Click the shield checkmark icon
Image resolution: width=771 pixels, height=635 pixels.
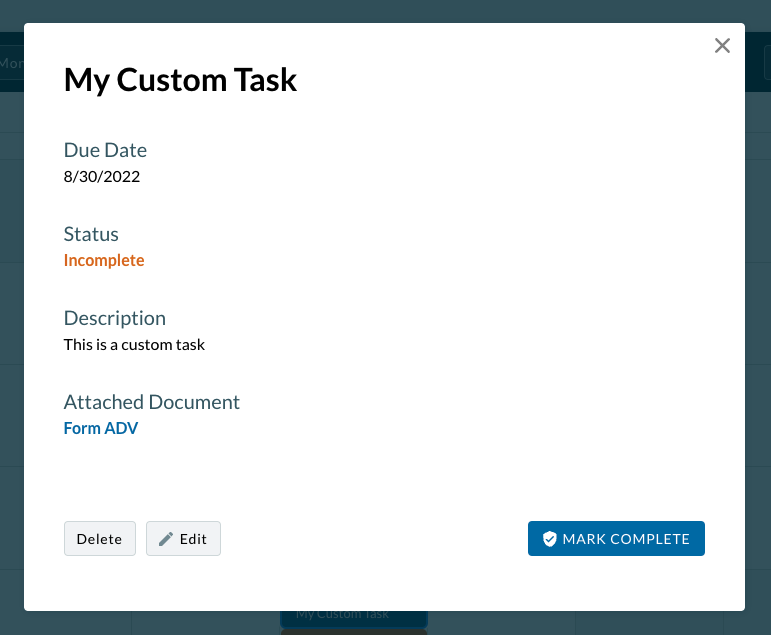coord(549,539)
